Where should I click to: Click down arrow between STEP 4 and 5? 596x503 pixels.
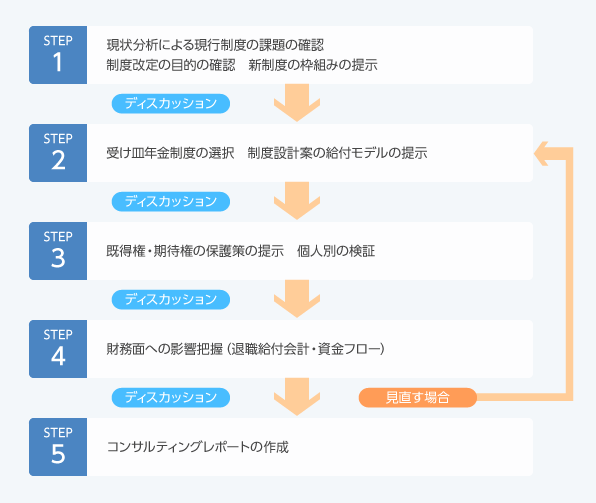click(x=297, y=397)
